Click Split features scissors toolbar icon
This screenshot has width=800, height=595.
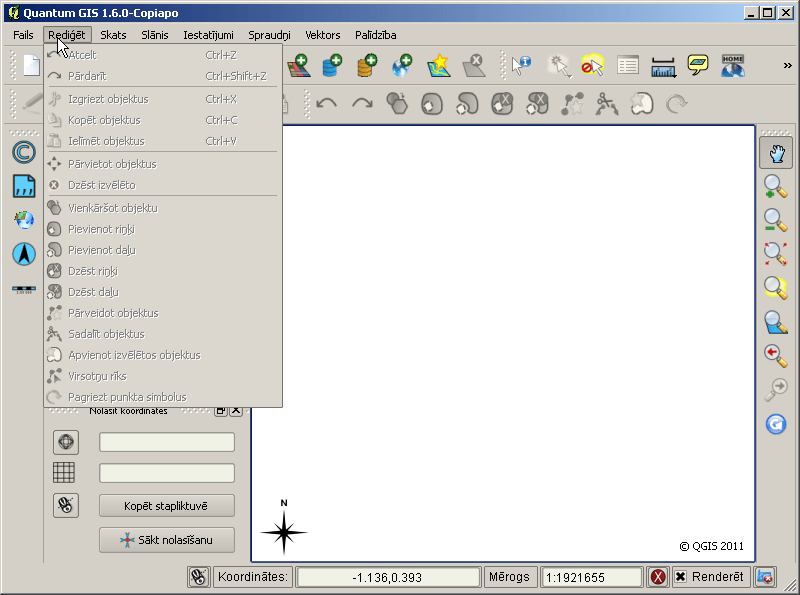(606, 104)
